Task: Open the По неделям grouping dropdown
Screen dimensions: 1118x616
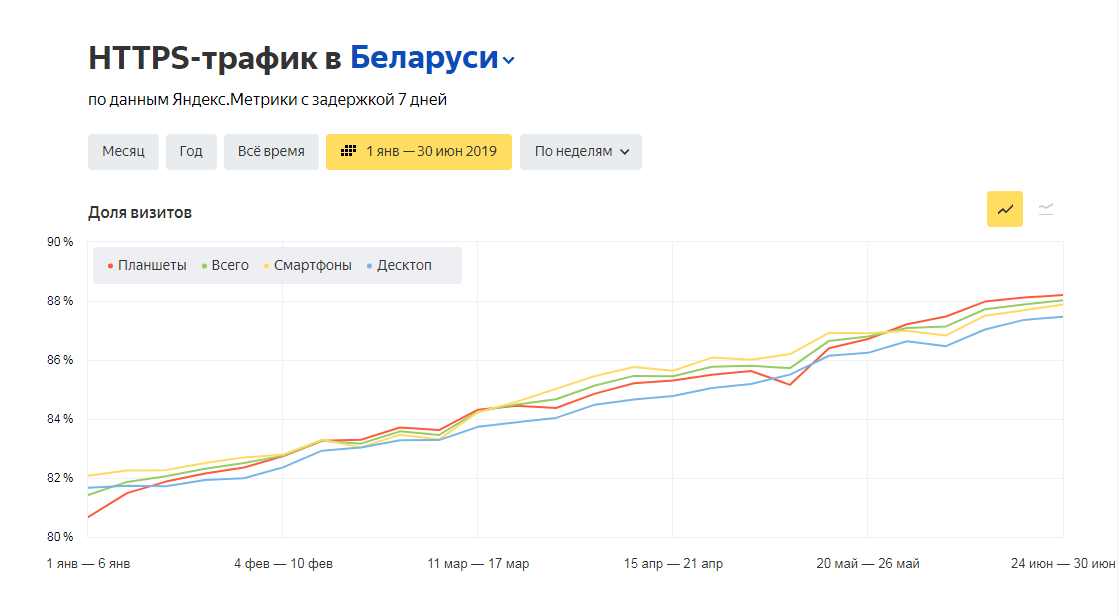Action: point(580,152)
